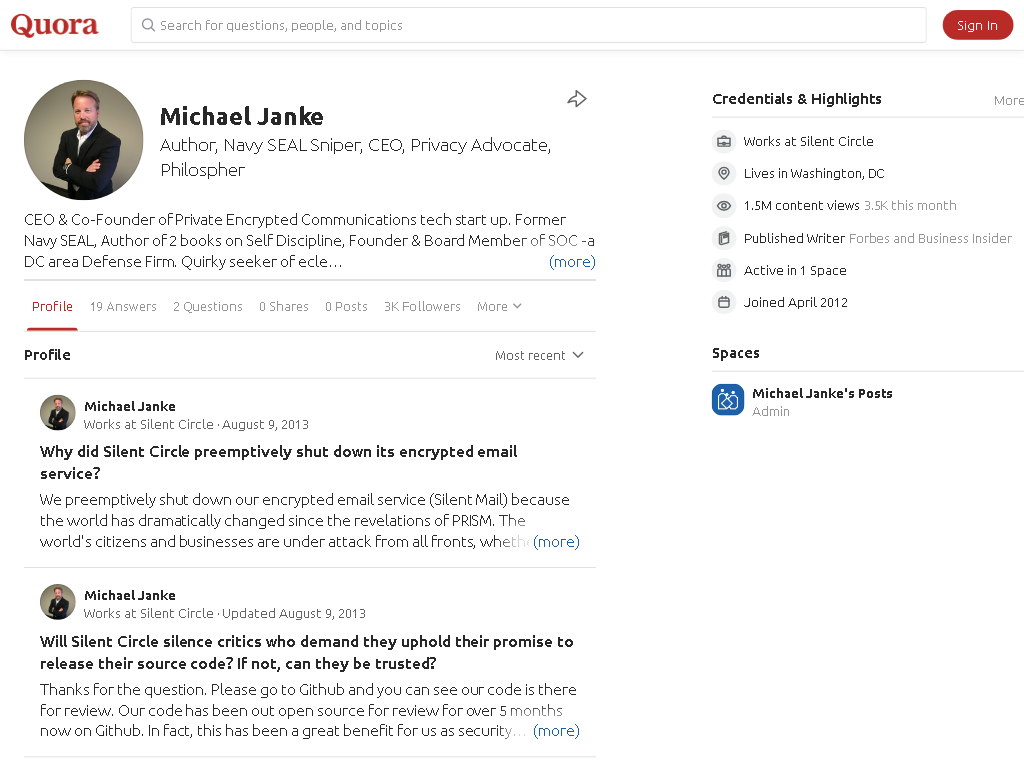Click the briefcase icon next to Works at Silent Circle
The height and width of the screenshot is (768, 1024).
[x=724, y=142]
